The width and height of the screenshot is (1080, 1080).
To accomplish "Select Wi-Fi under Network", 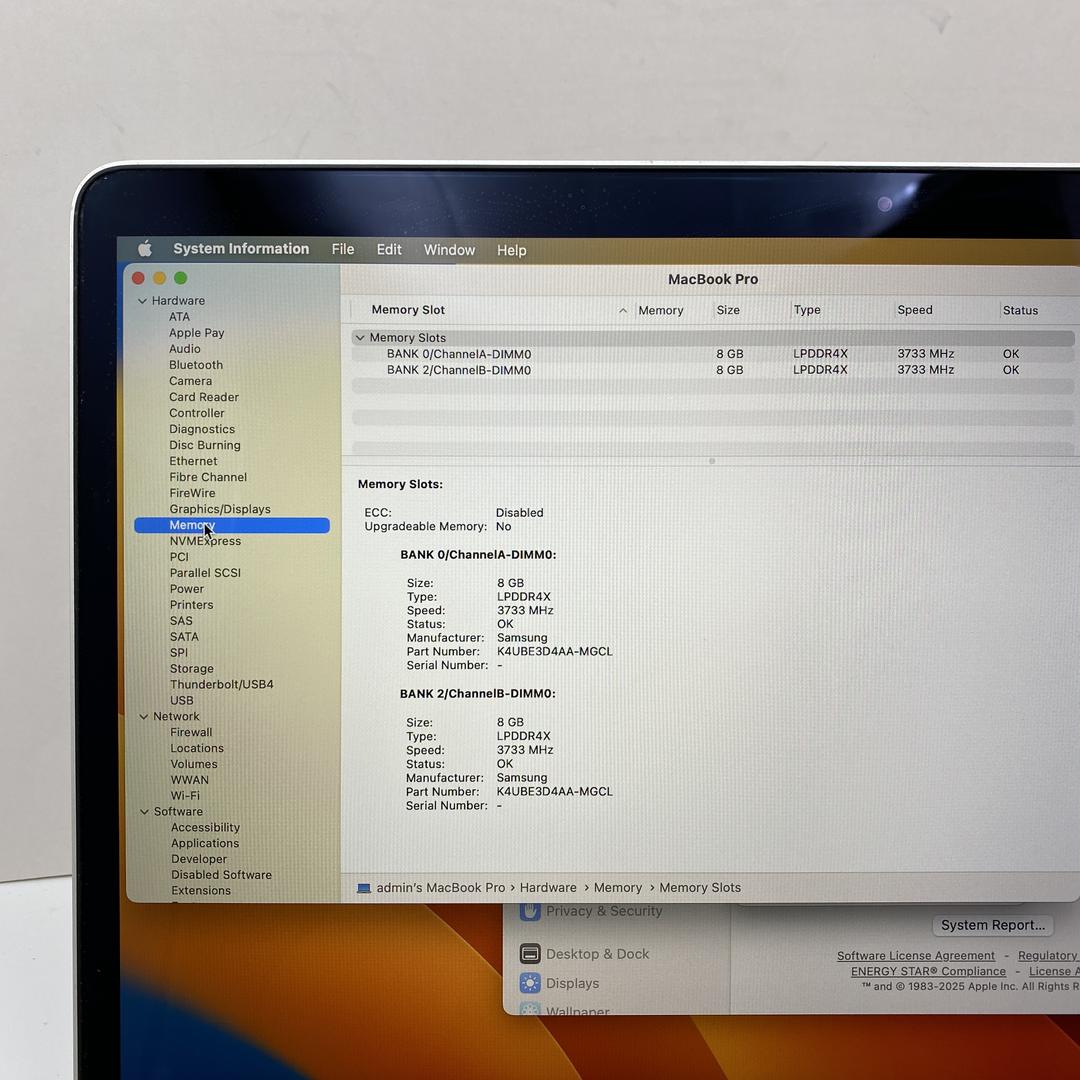I will 185,796.
